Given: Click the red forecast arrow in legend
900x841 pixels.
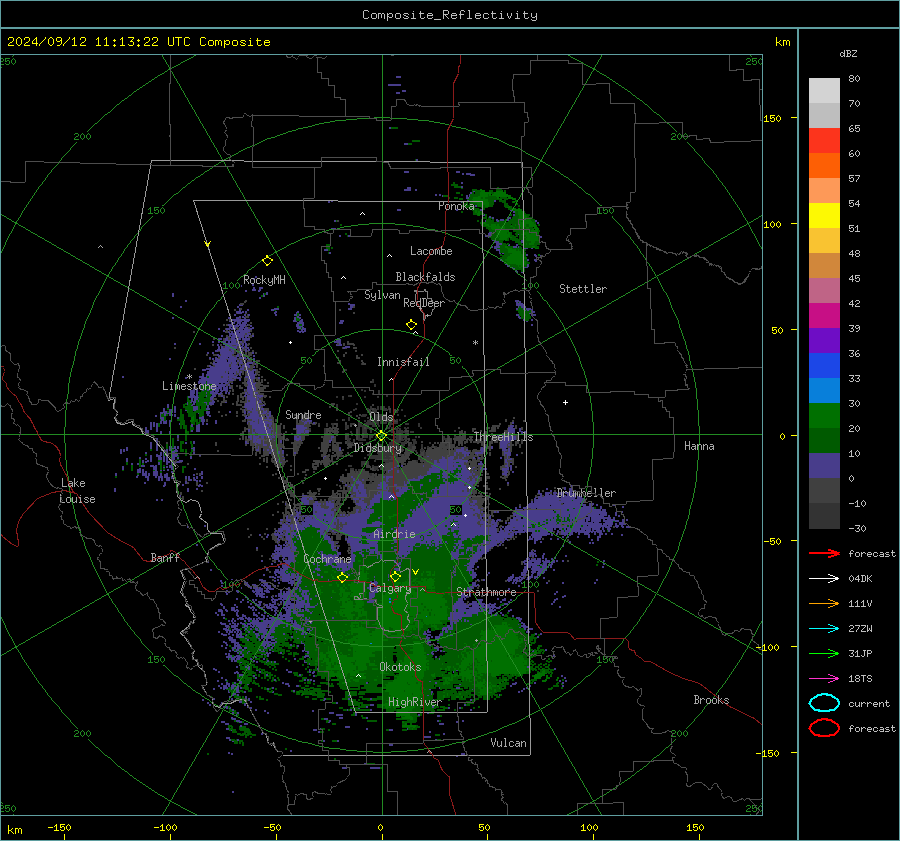Looking at the screenshot, I should click(x=824, y=553).
